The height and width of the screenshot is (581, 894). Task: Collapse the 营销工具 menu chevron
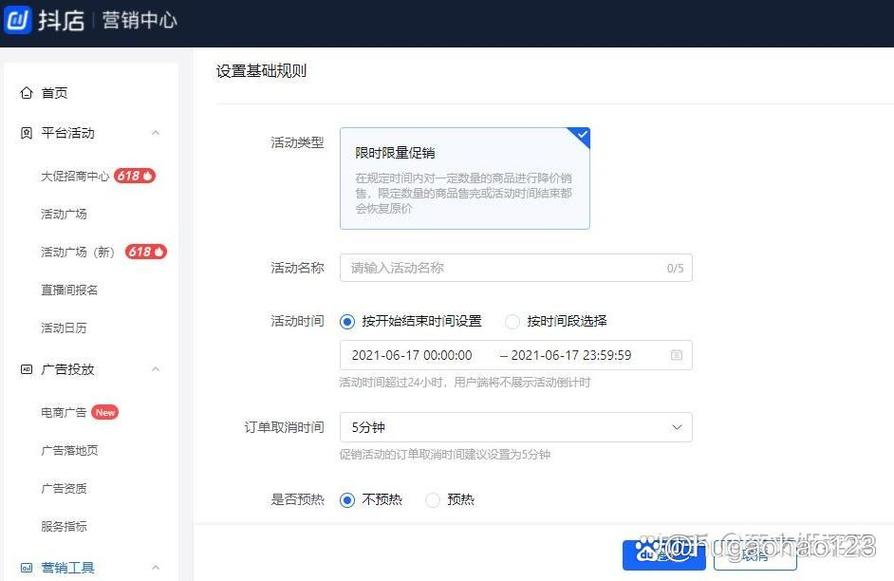155,567
